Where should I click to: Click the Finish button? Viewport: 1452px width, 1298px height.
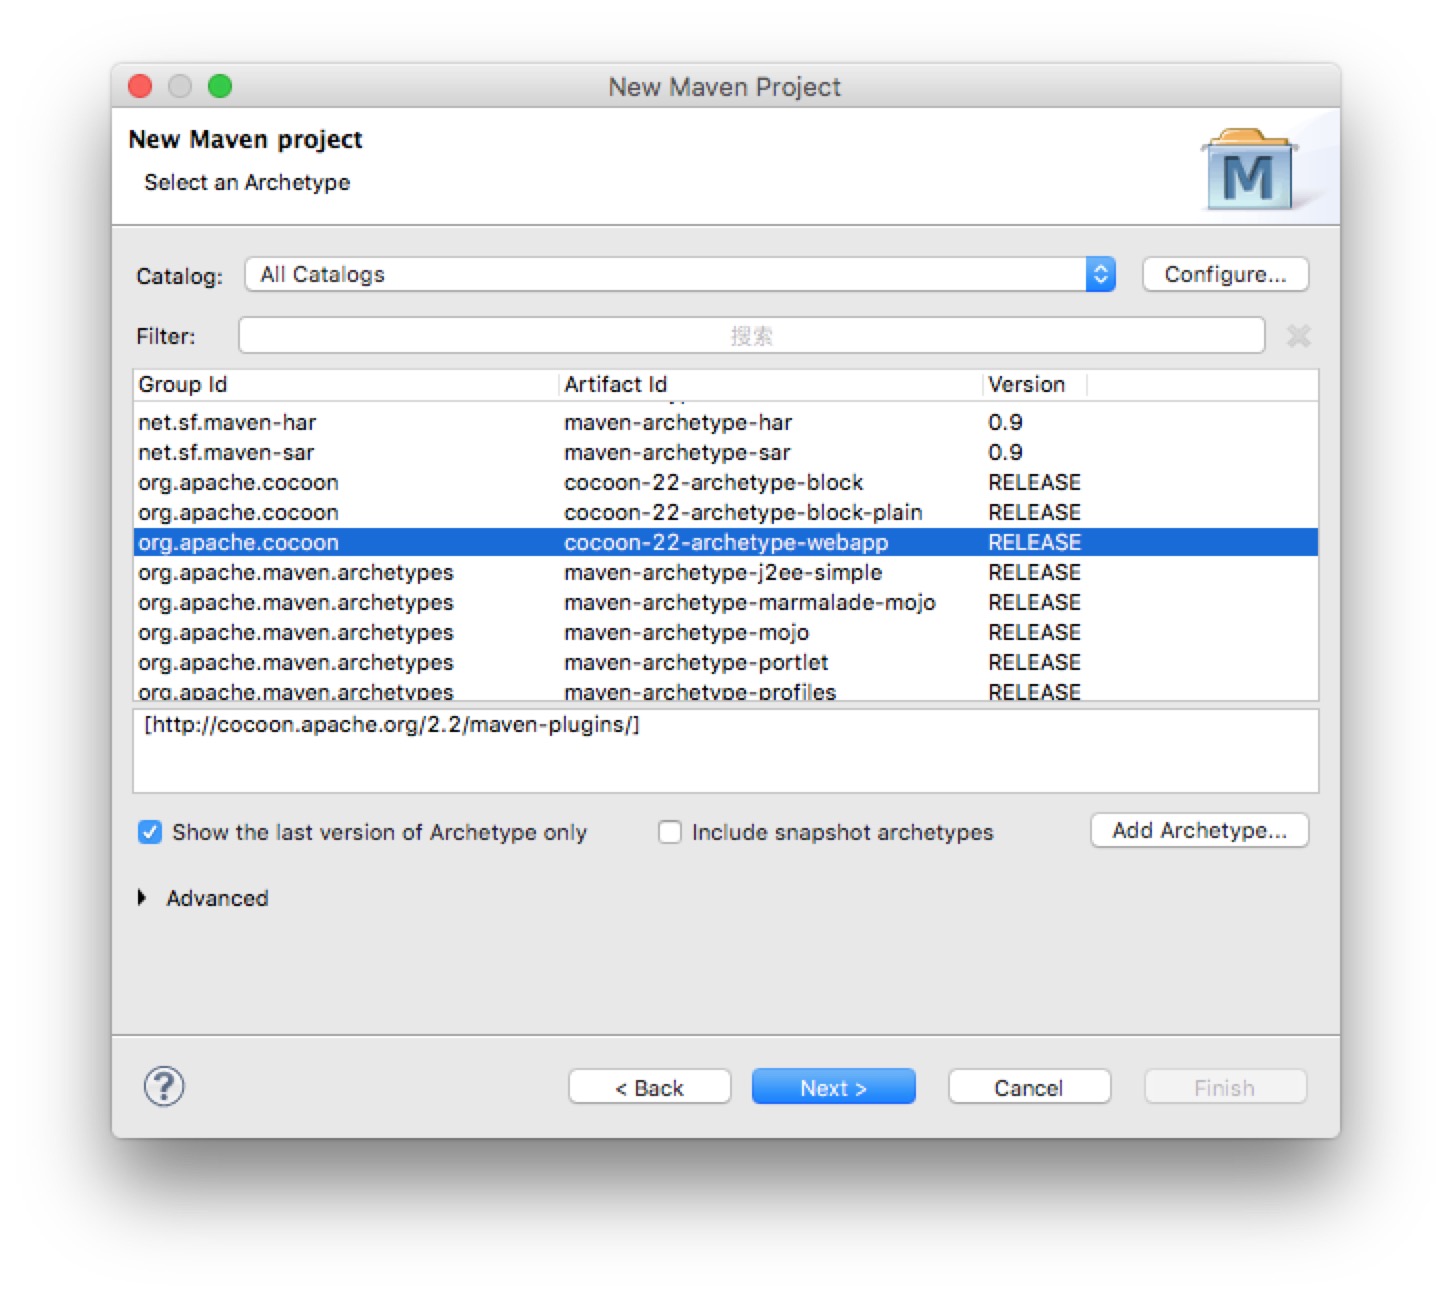click(1225, 1087)
